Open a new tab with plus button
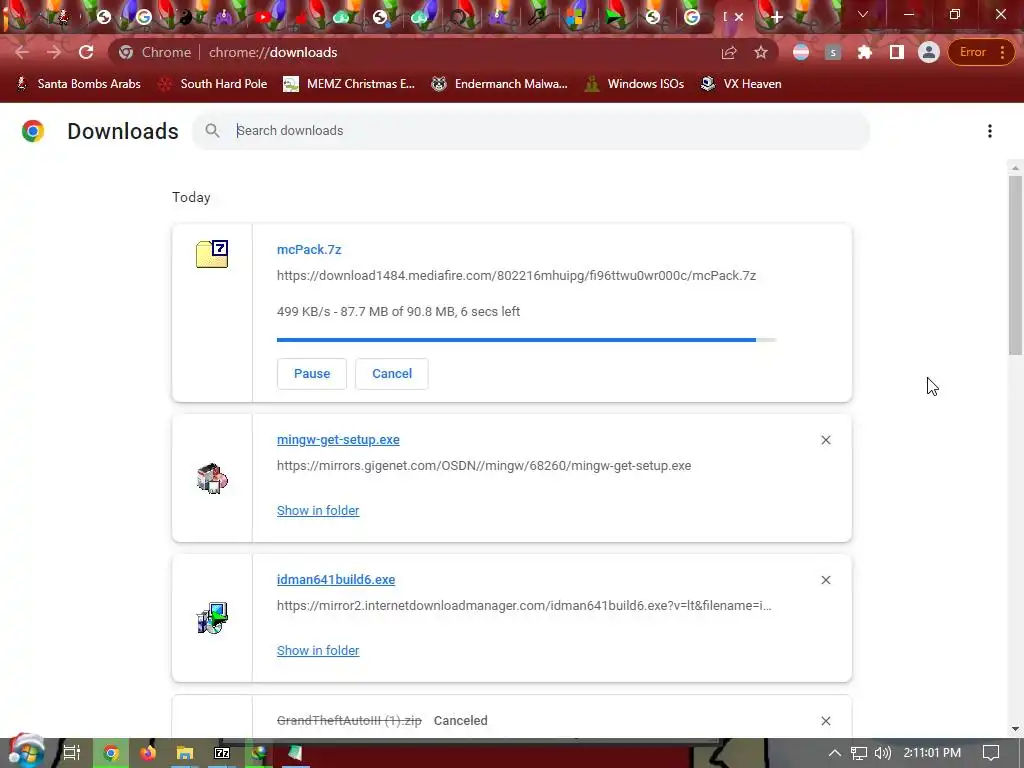 pos(776,17)
